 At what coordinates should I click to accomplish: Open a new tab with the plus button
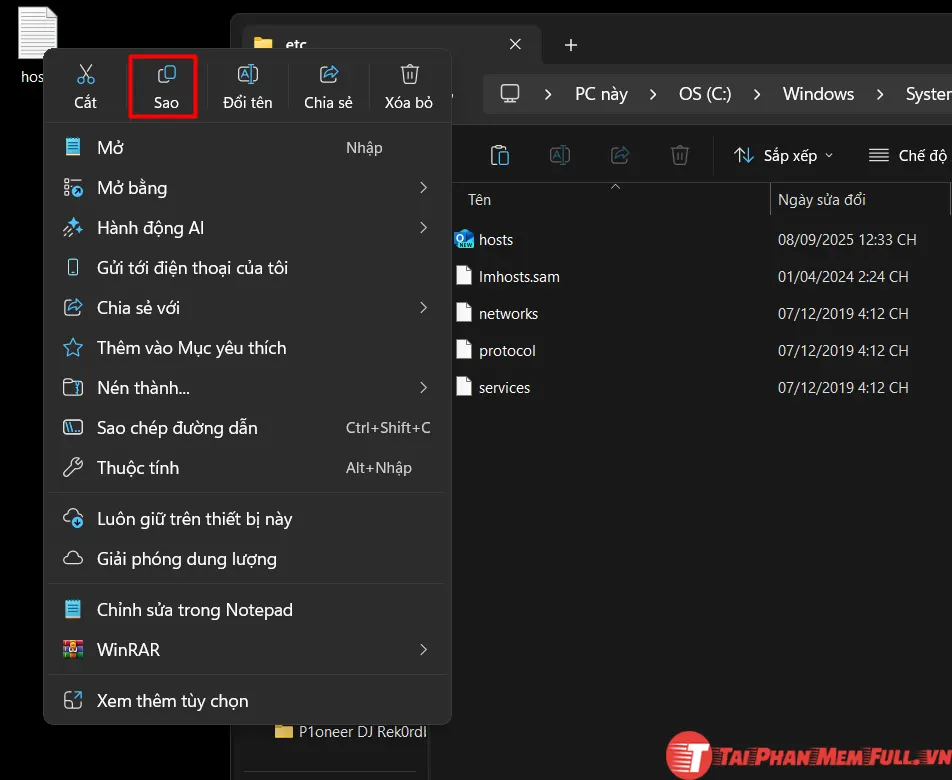coord(570,45)
